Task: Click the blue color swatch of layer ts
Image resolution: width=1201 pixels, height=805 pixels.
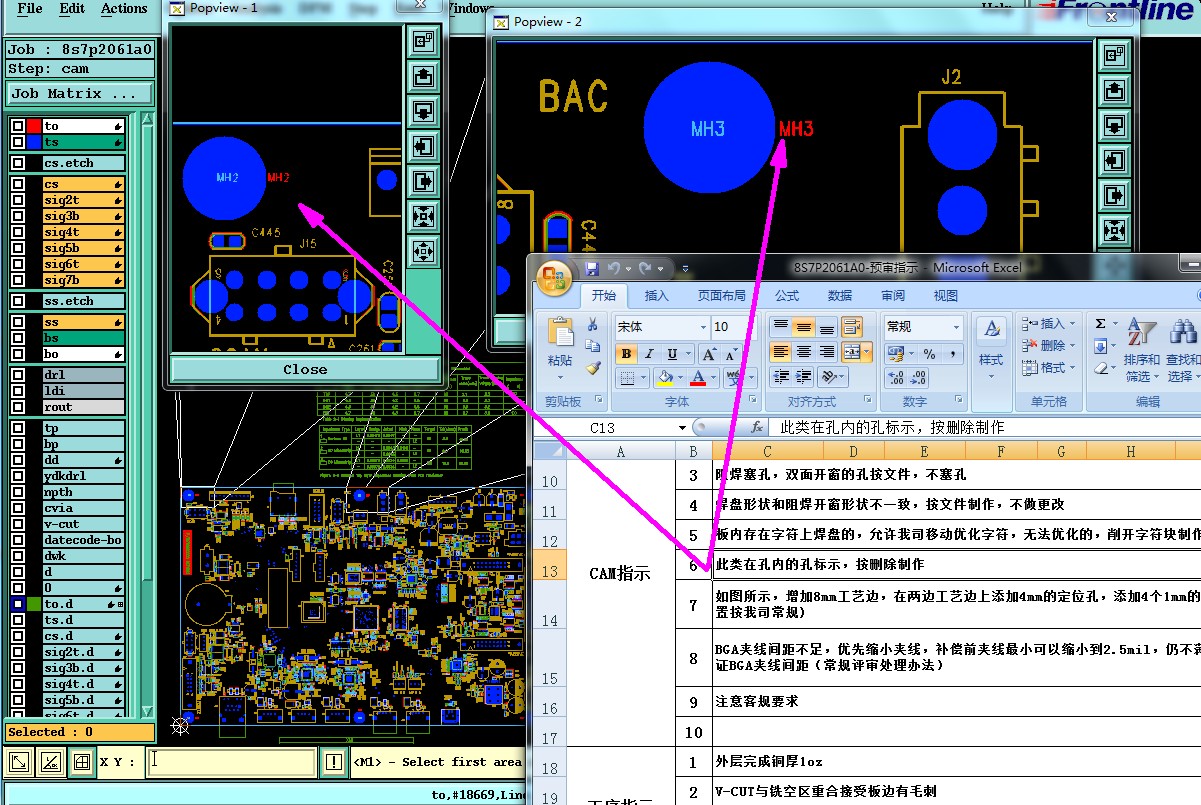Action: coord(33,142)
